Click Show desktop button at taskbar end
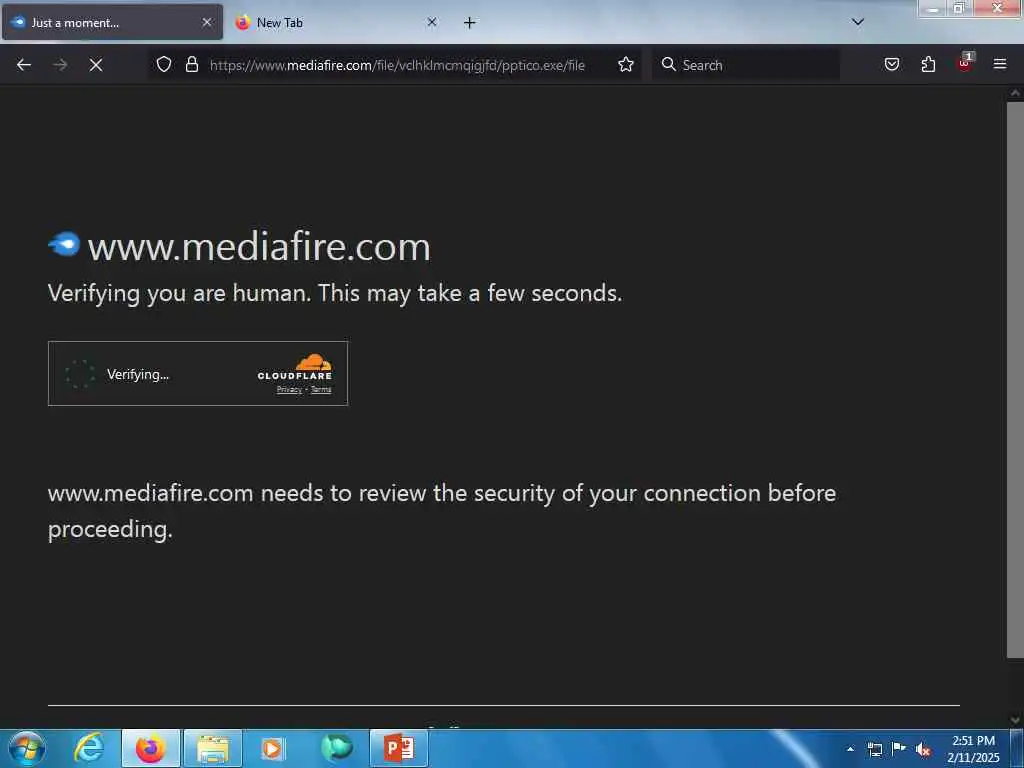The width and height of the screenshot is (1024, 768). pos(1017,748)
